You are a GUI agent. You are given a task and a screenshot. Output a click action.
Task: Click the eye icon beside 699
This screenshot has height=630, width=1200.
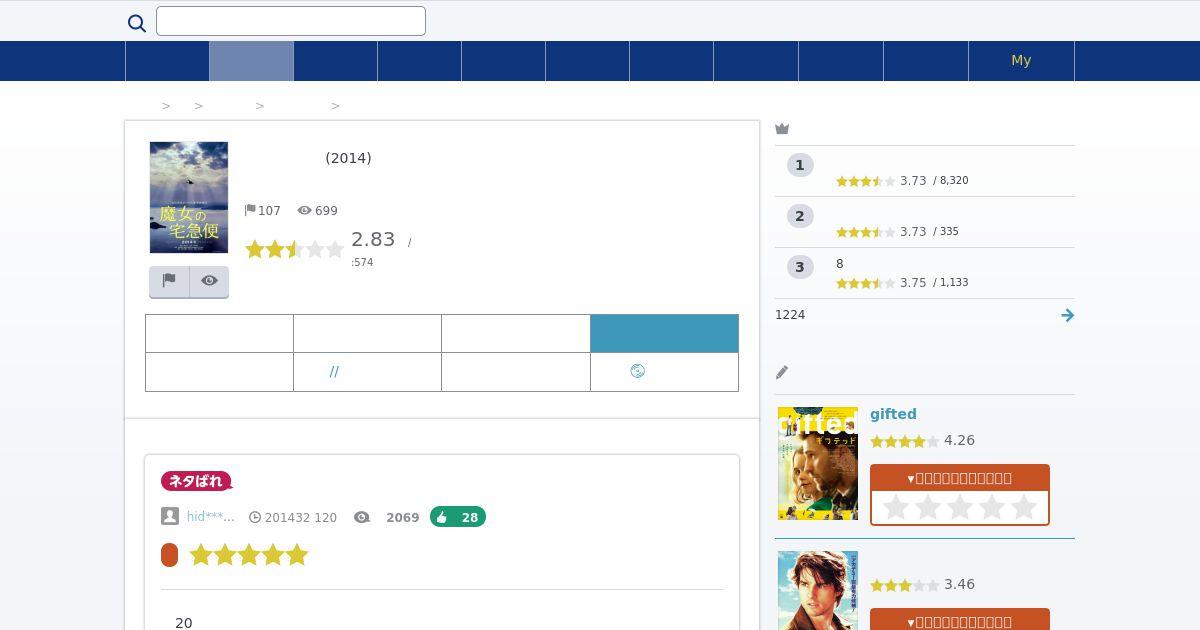point(304,210)
